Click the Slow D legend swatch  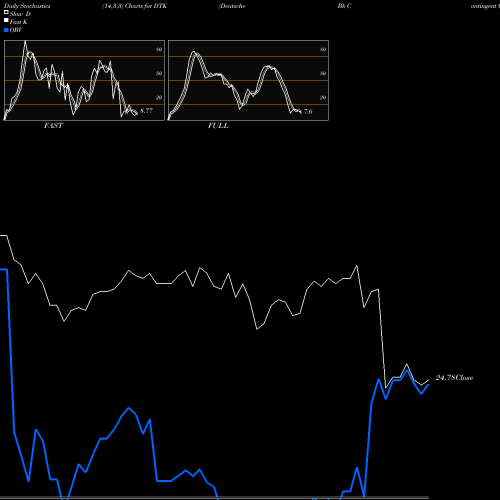point(6,12)
